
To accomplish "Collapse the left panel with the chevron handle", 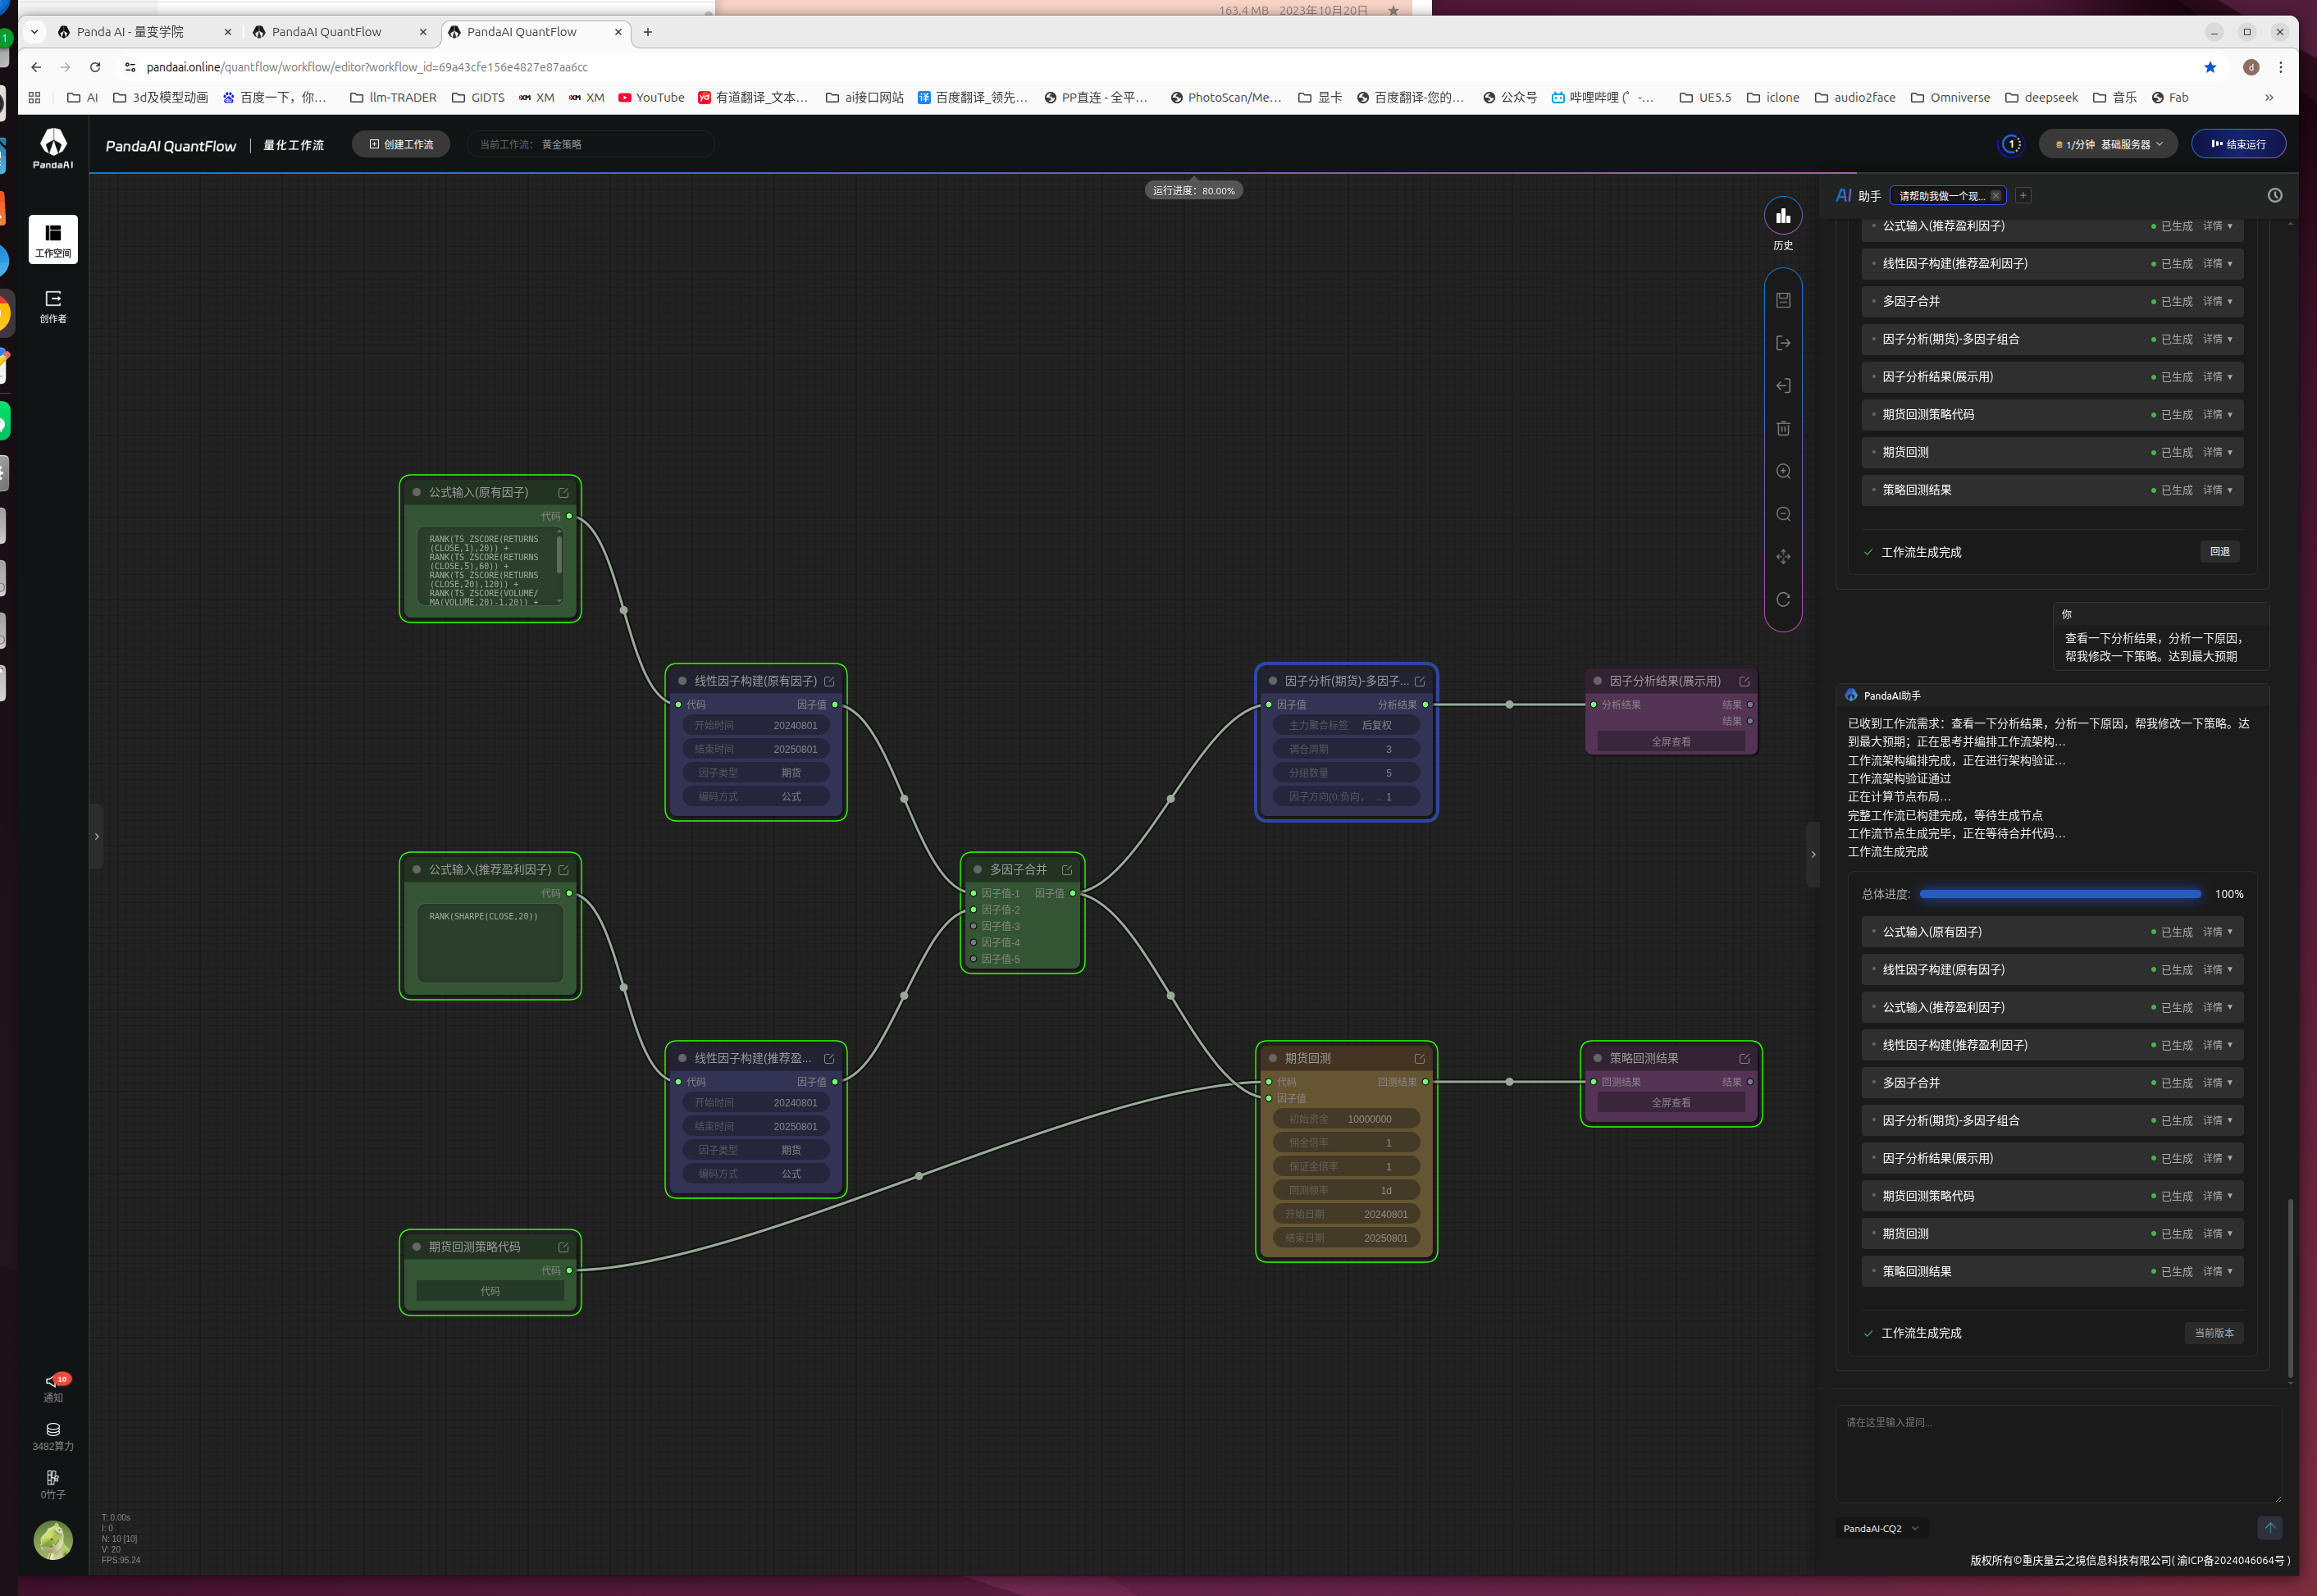I will [97, 836].
